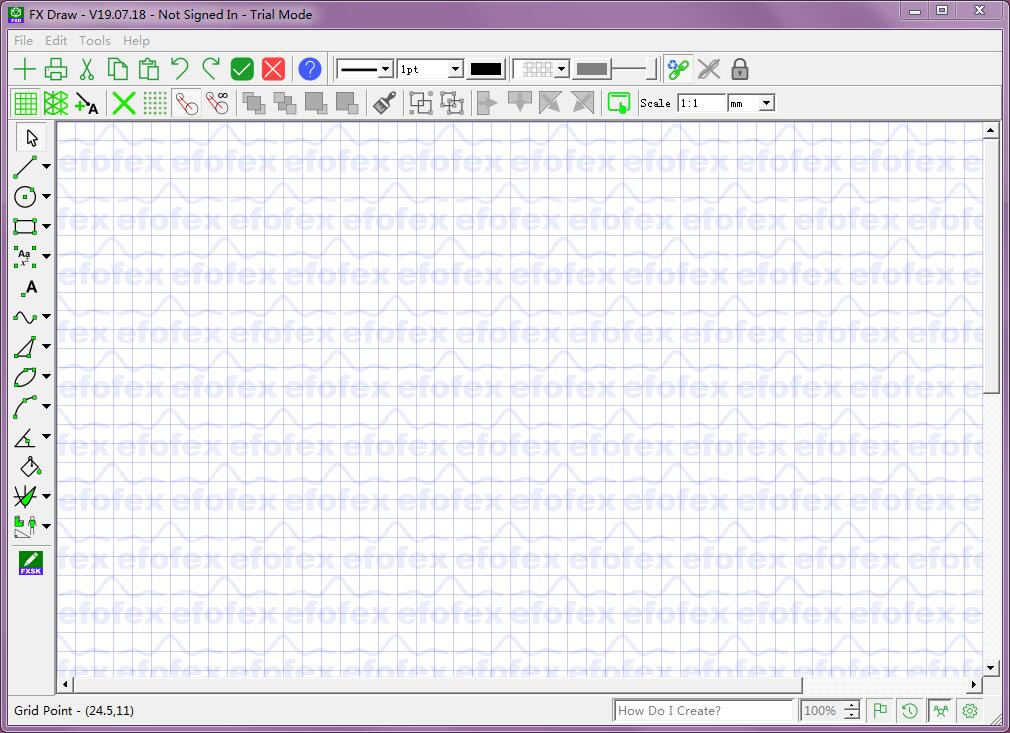The image size is (1010, 733).
Task: Select the angle marker tool
Action: coord(25,437)
